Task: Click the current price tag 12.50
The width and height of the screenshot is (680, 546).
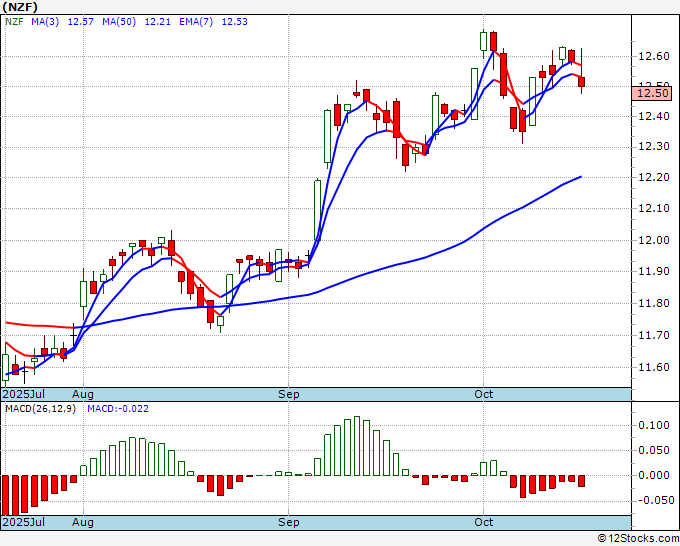Action: [652, 93]
